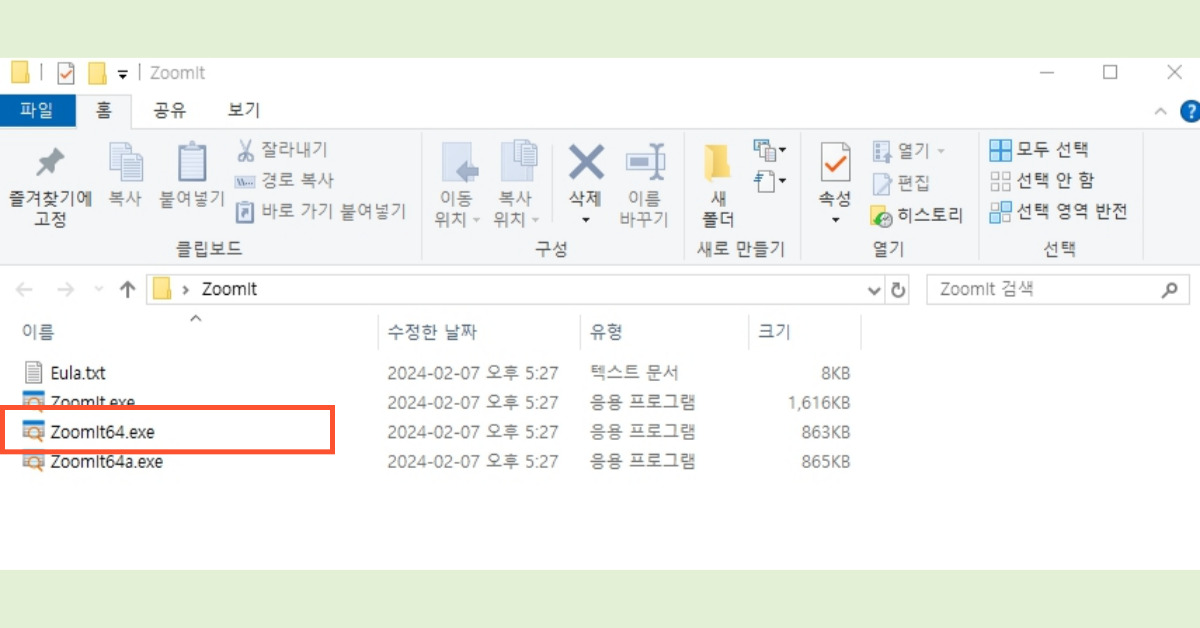Refresh the ZoomIt folder view

click(898, 290)
